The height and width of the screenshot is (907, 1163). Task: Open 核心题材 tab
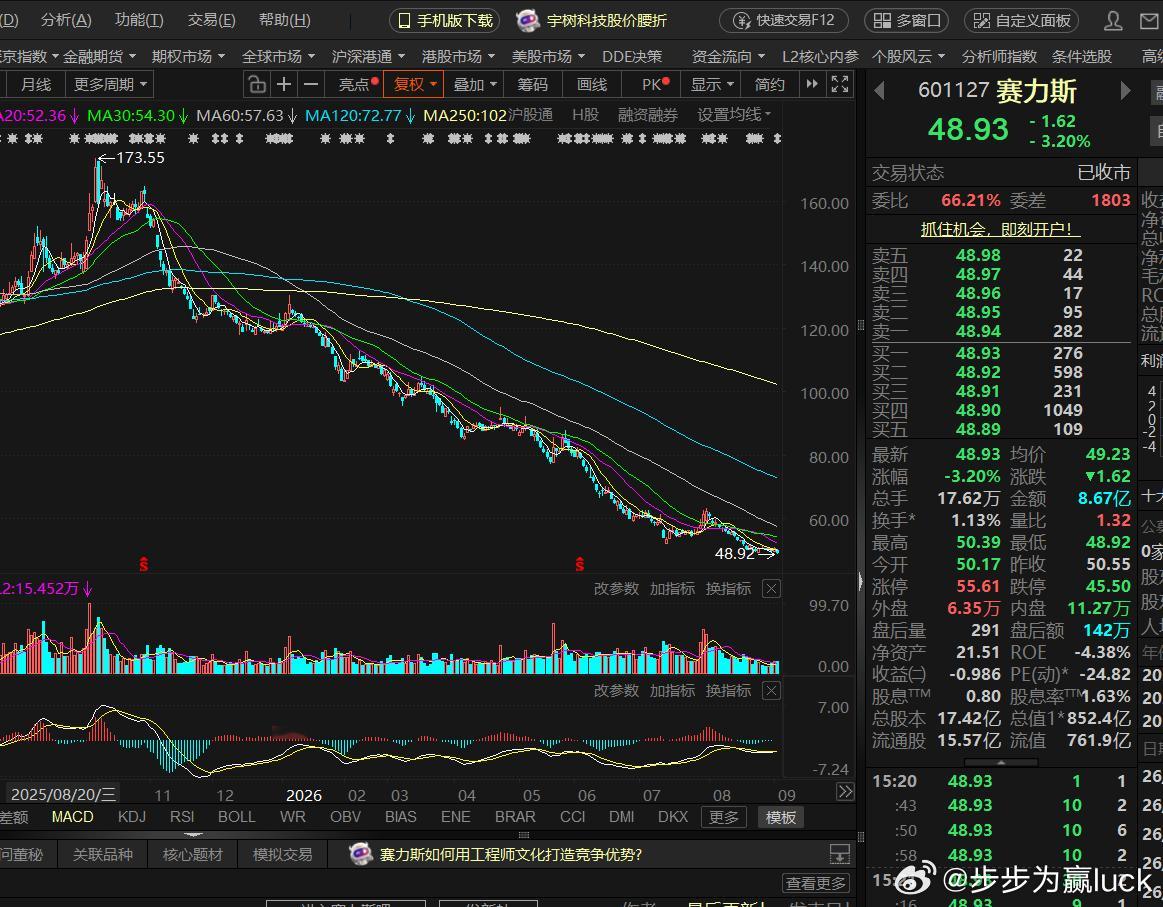(x=193, y=854)
